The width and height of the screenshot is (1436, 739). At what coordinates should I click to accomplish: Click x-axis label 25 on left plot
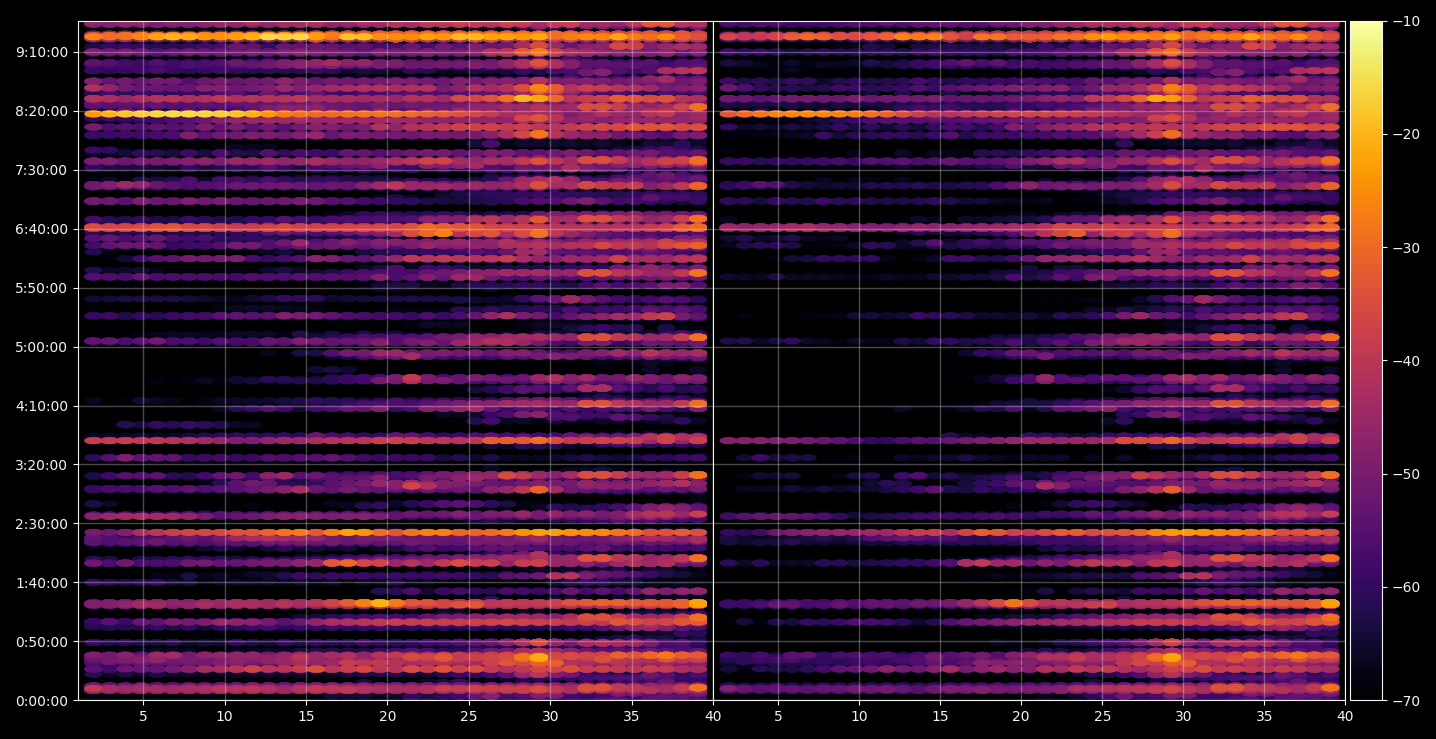click(x=469, y=717)
